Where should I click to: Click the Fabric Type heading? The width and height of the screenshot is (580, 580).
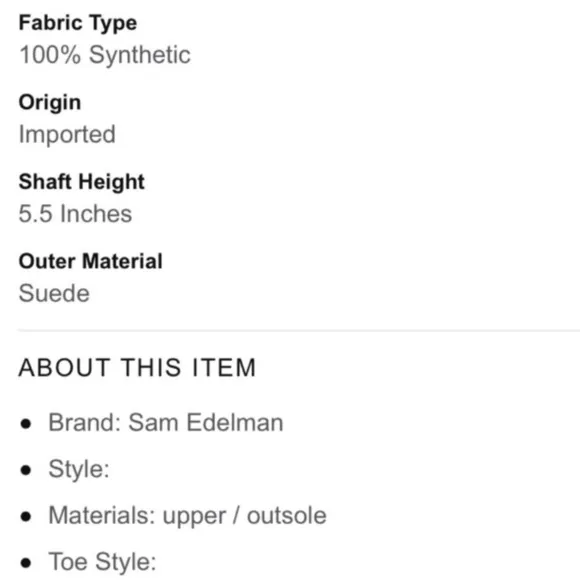tap(78, 24)
